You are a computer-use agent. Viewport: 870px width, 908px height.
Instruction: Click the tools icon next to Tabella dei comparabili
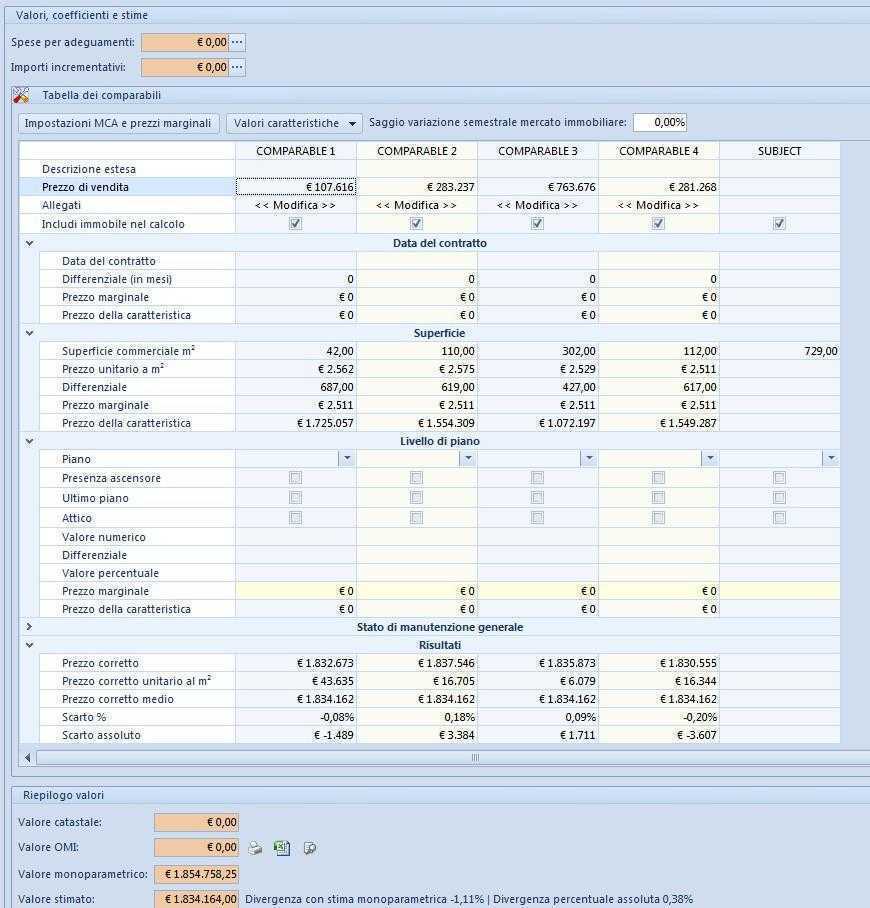point(21,95)
